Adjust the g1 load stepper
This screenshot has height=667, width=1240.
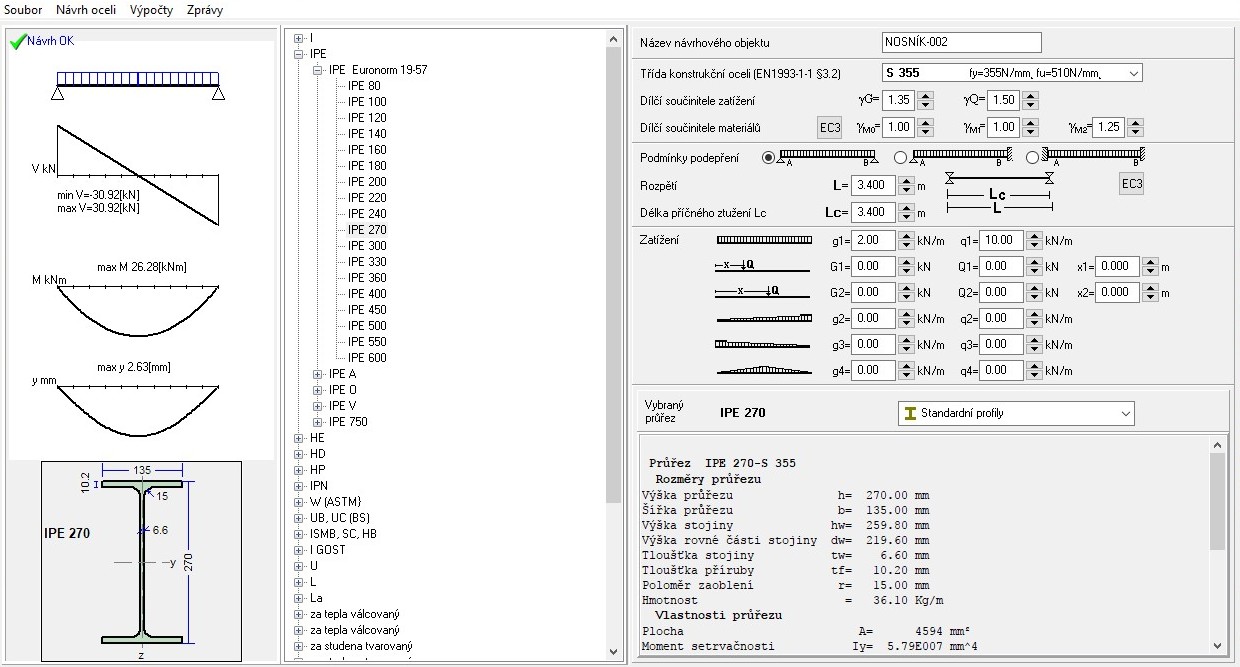click(x=906, y=240)
